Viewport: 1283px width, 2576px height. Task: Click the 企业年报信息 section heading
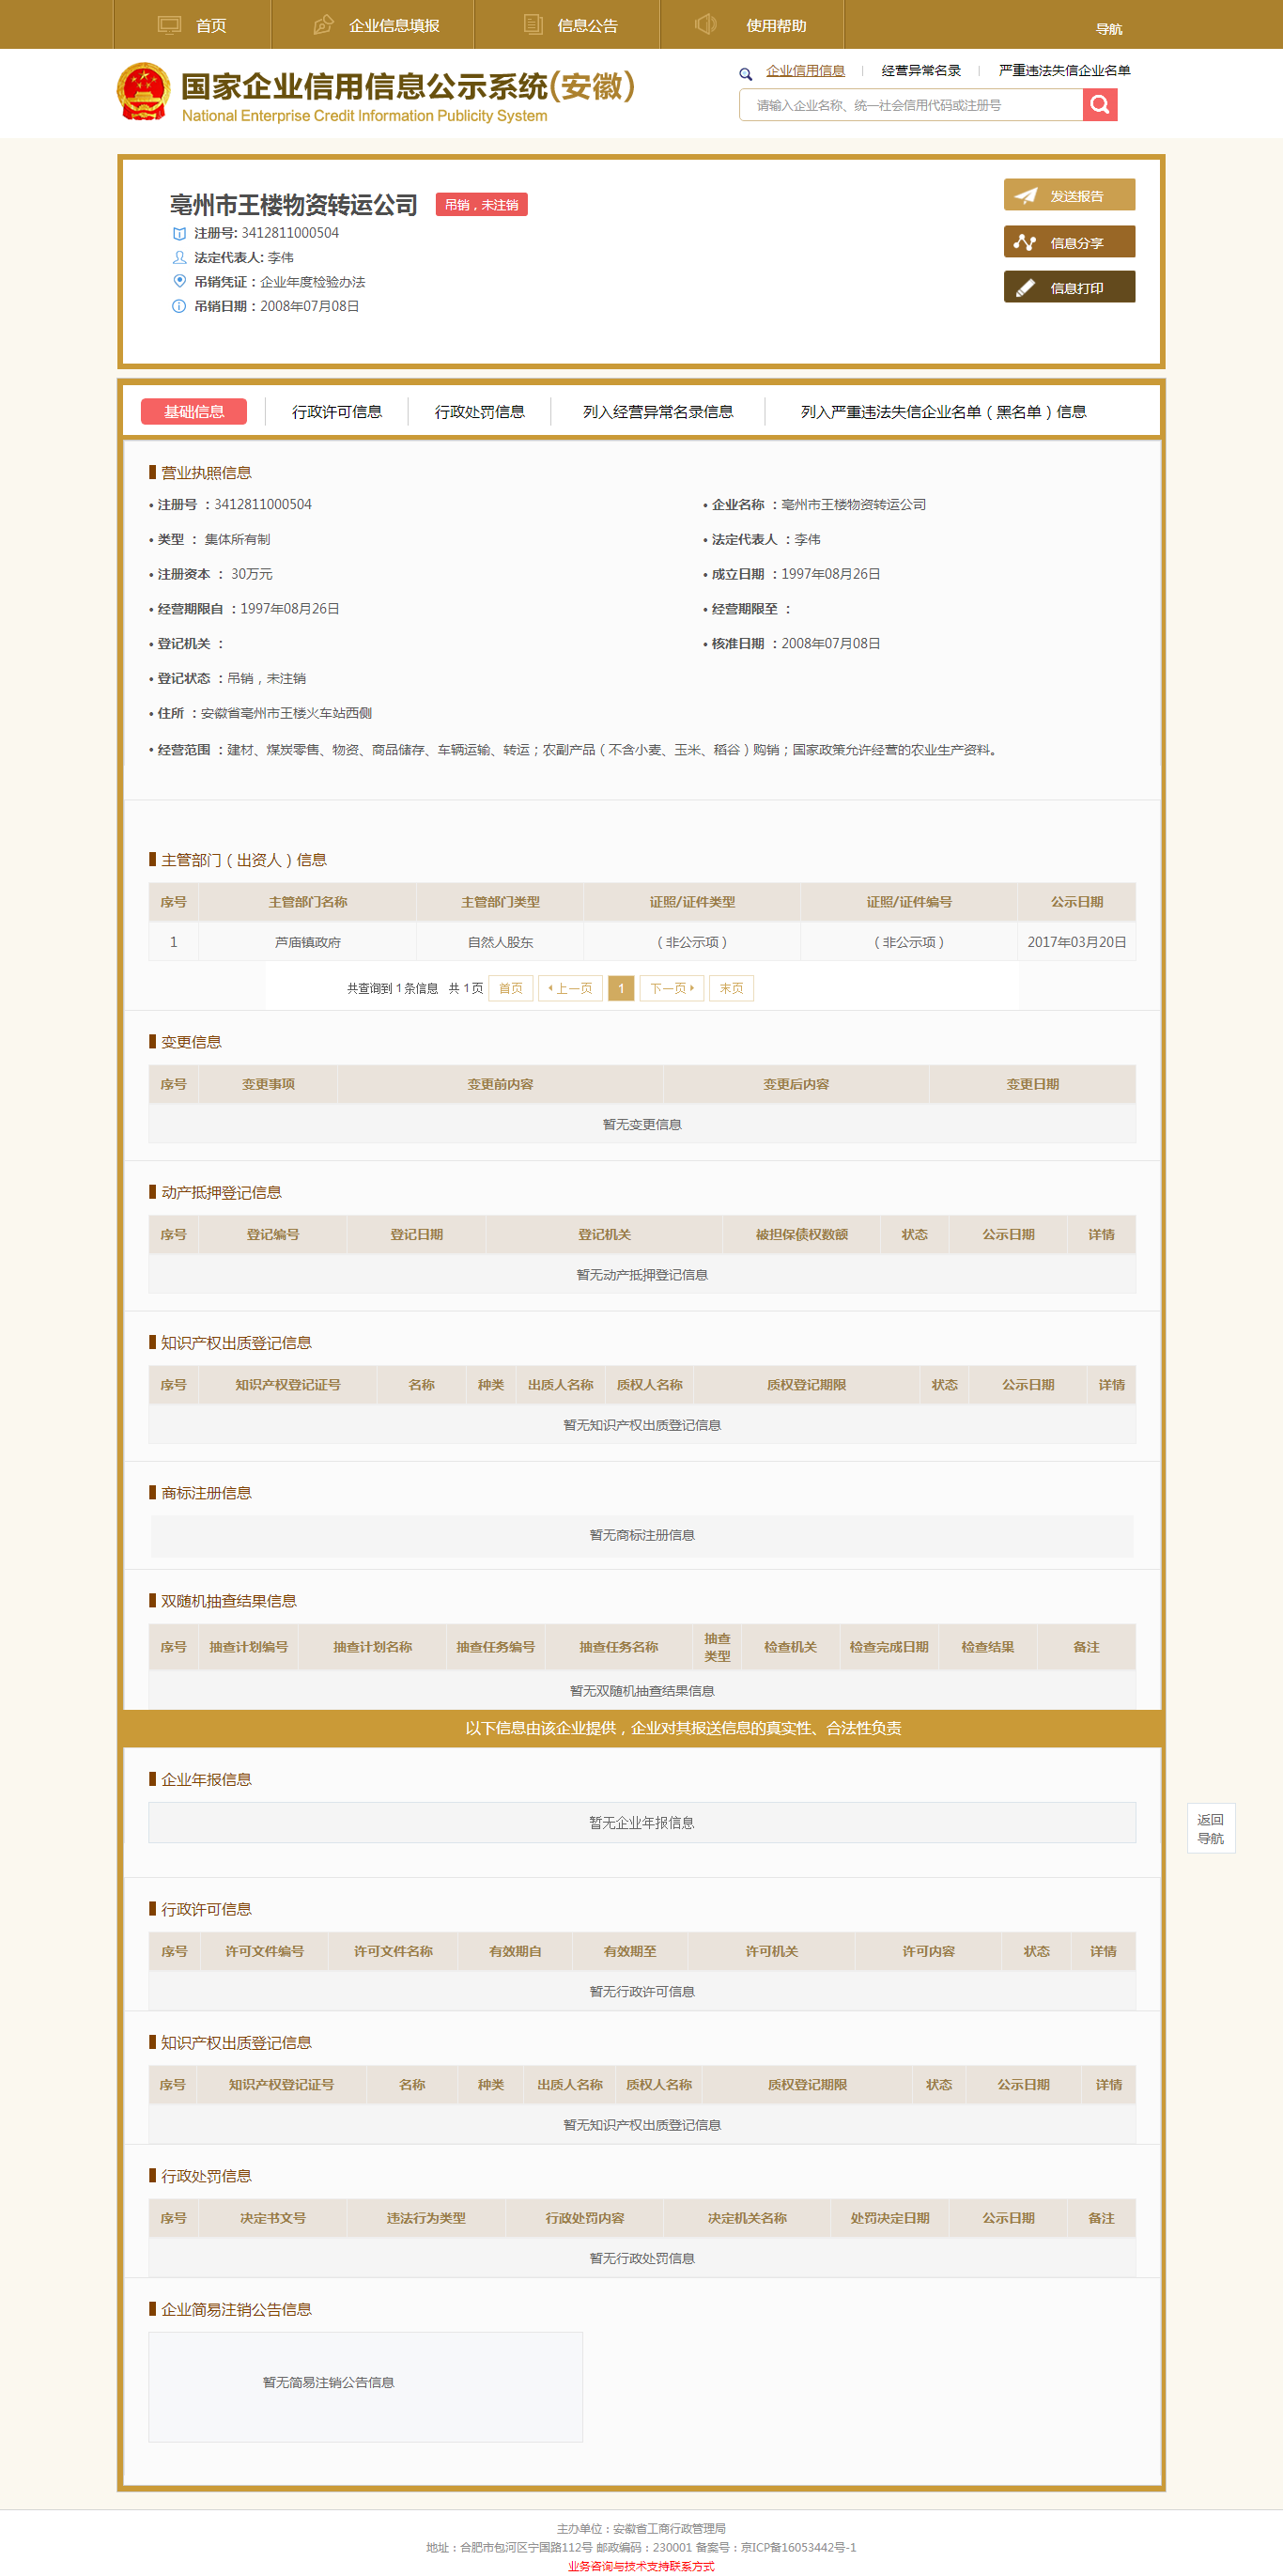(x=206, y=1780)
